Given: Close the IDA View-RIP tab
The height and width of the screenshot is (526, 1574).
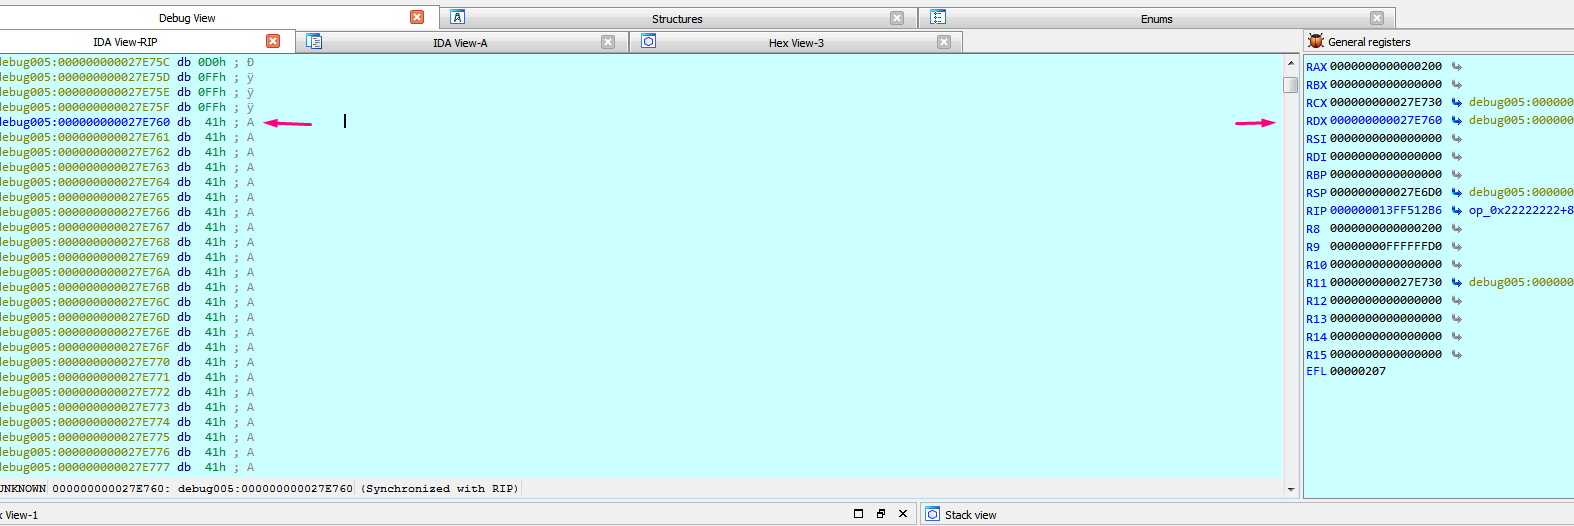Looking at the screenshot, I should point(273,41).
